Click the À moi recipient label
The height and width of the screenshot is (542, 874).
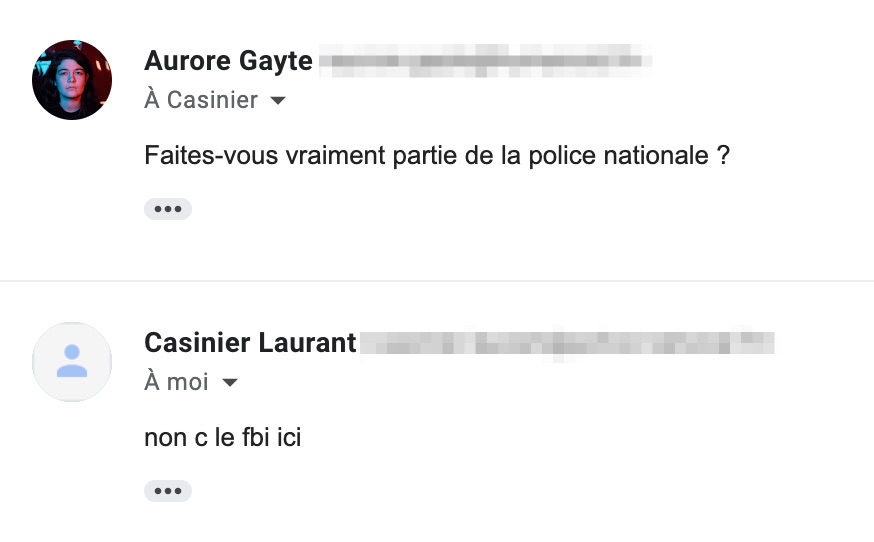click(x=176, y=382)
